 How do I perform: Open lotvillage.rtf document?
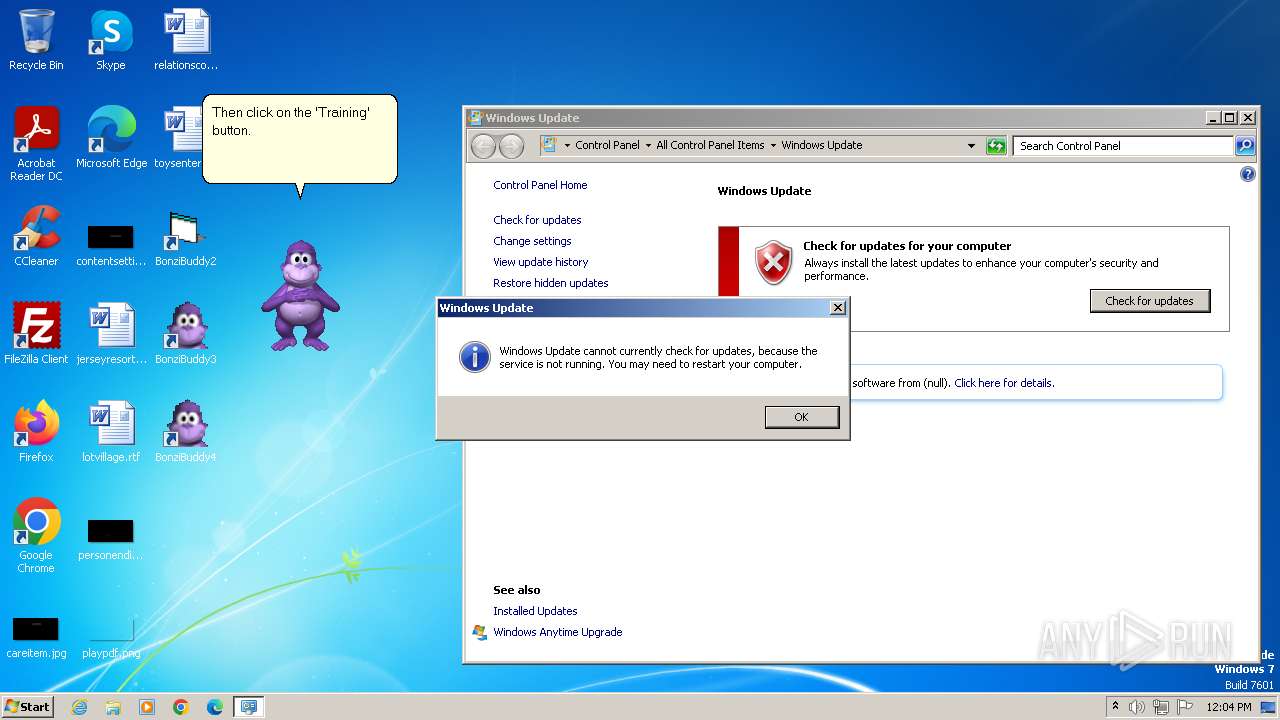pyautogui.click(x=111, y=432)
